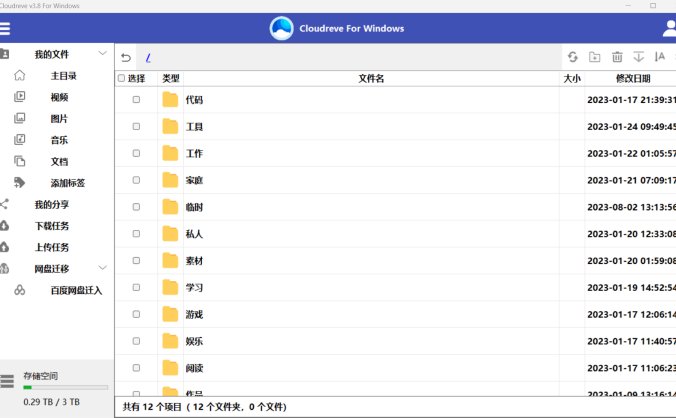The width and height of the screenshot is (676, 418).
Task: Click the cloud download icon beside 下载任务
Action: click(4, 225)
